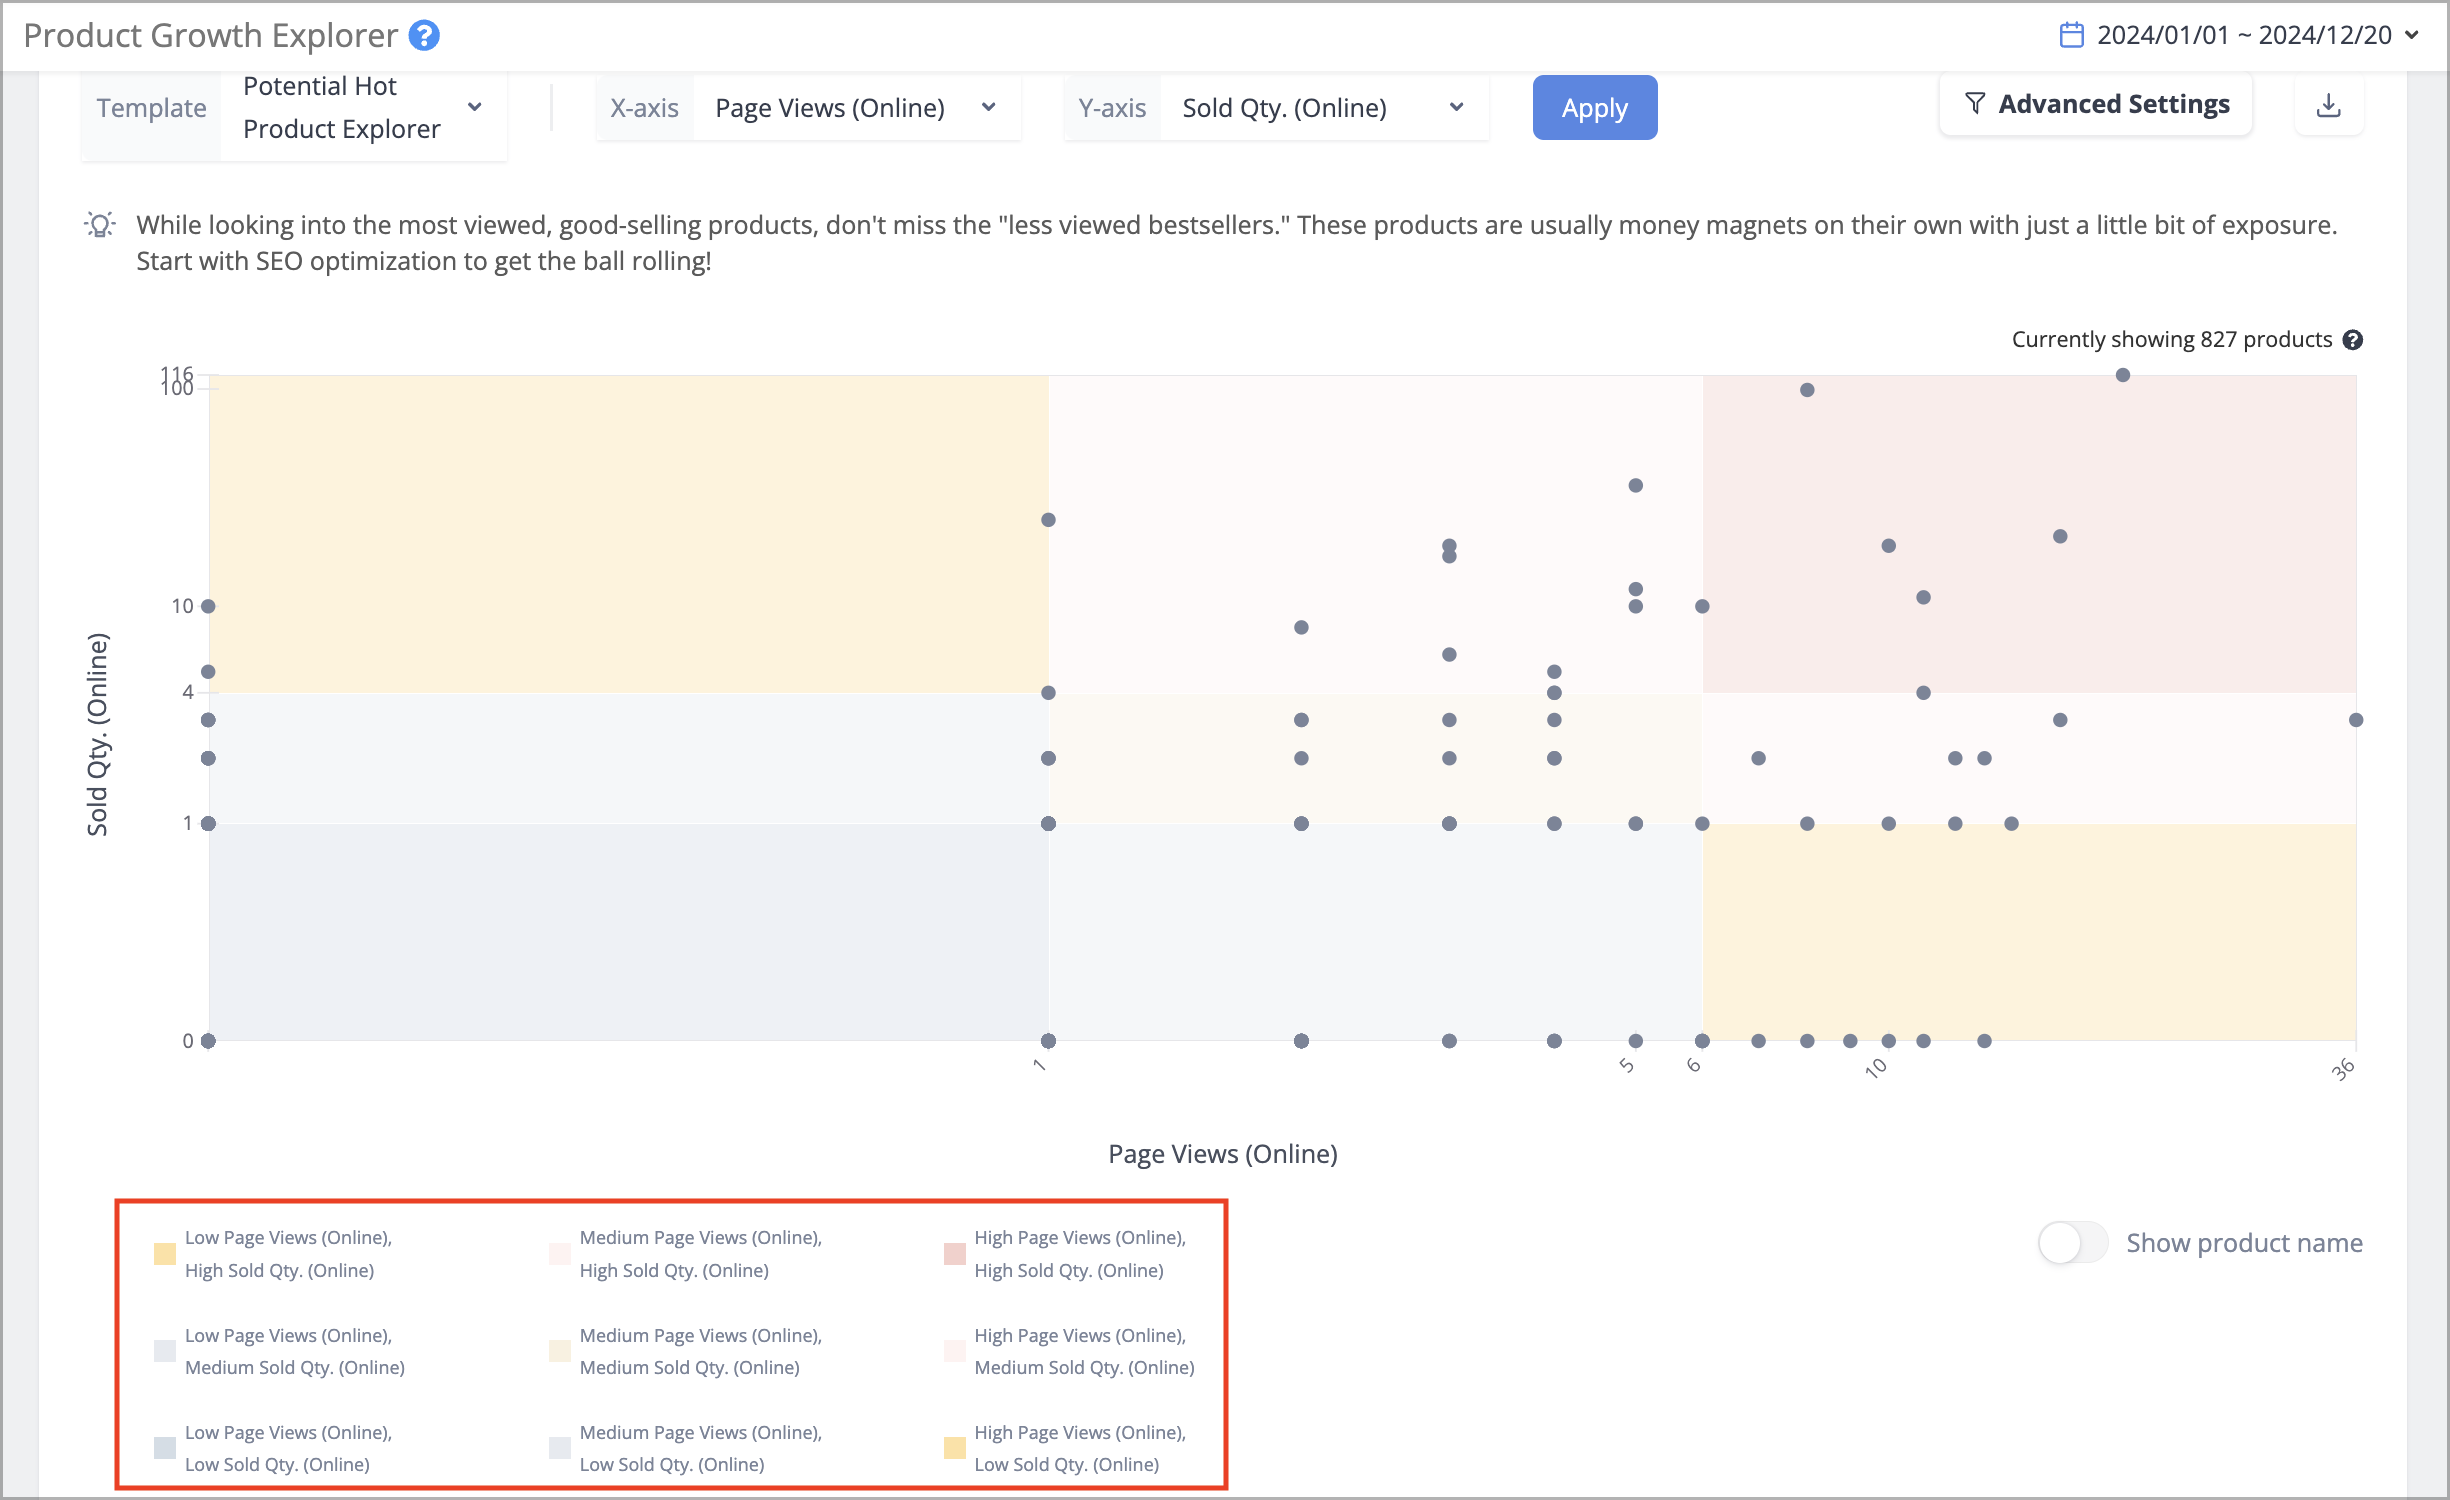Click Low Page Views, High Sold Qty. legend swatch
This screenshot has width=2450, height=1500.
[x=165, y=1254]
